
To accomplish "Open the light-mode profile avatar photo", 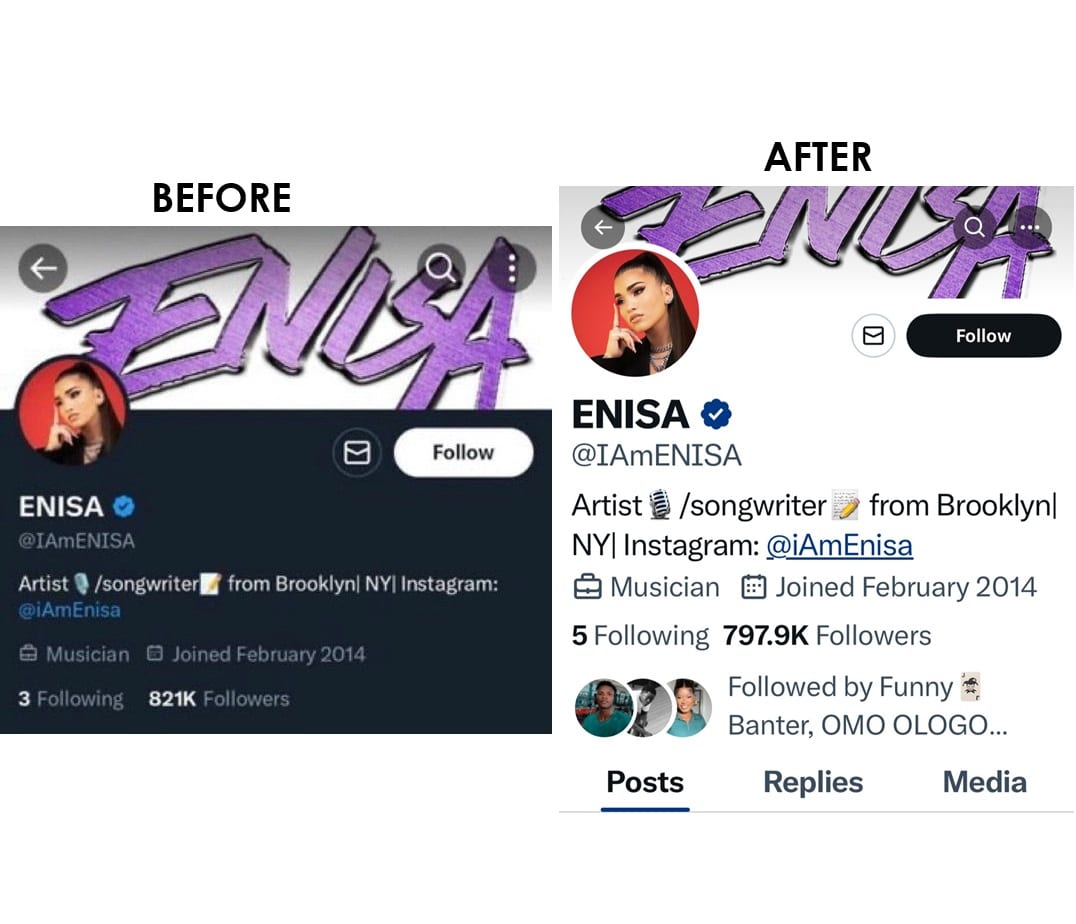I will tap(635, 313).
